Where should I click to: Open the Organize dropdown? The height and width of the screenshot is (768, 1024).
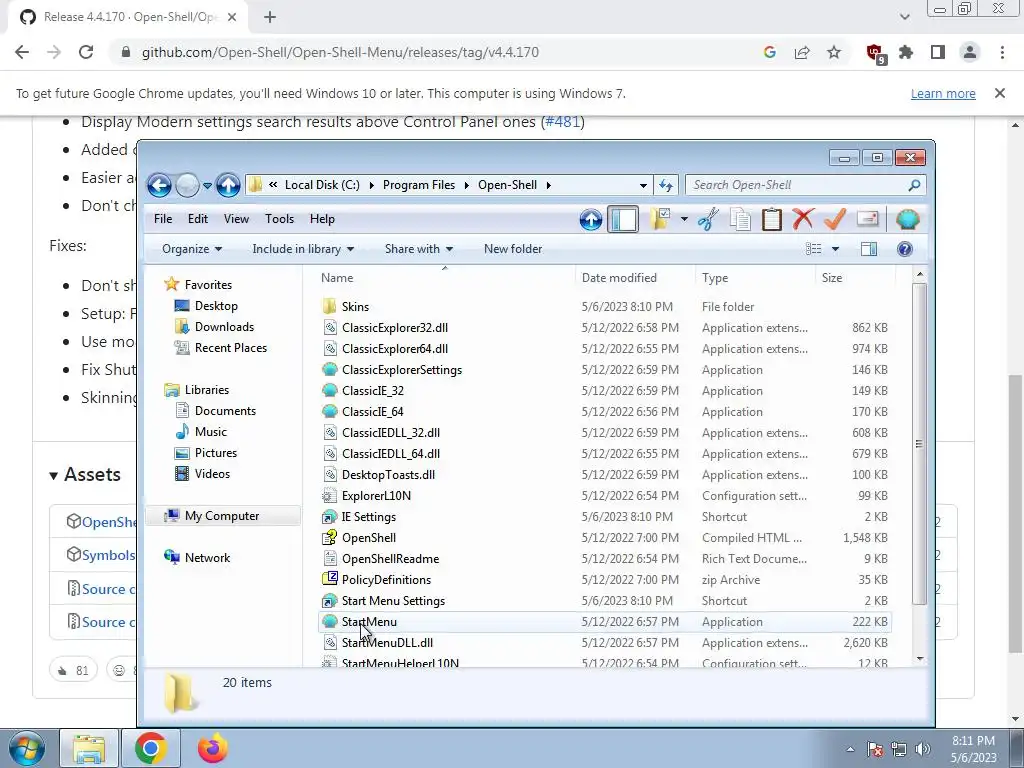[192, 249]
